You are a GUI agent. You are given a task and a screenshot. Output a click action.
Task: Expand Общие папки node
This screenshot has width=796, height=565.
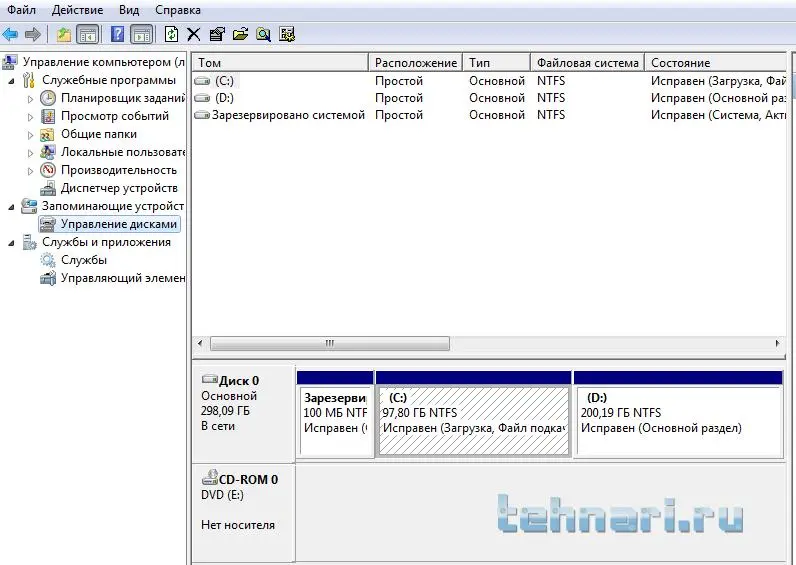(30, 135)
